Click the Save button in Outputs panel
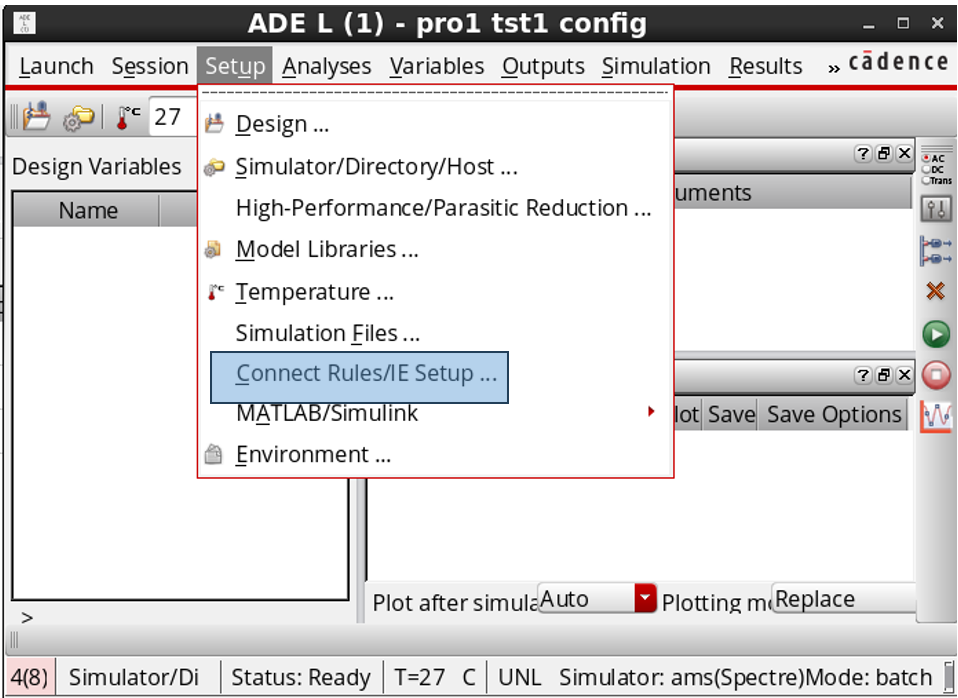 coord(731,414)
